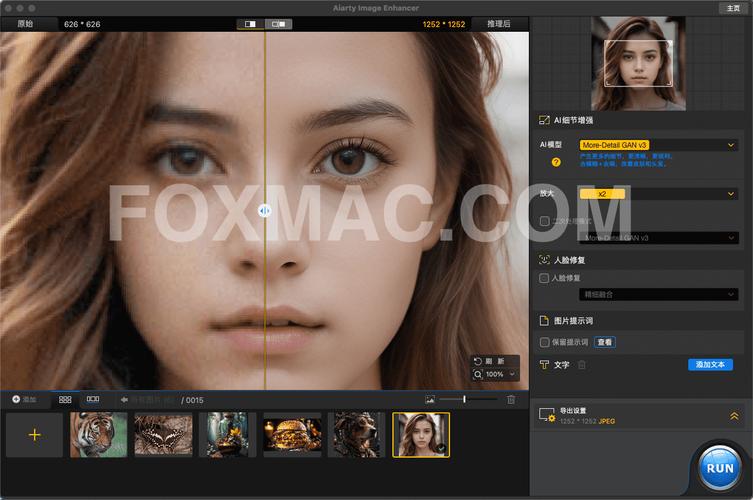
Task: Click the 主页 home button
Action: tap(733, 8)
